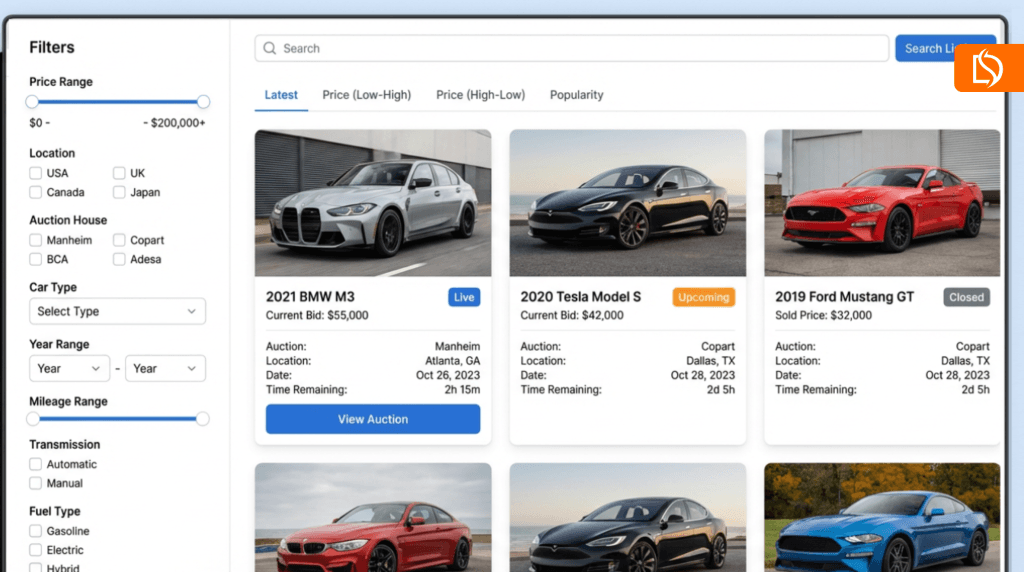Expand the starting Year dropdown

pyautogui.click(x=69, y=368)
